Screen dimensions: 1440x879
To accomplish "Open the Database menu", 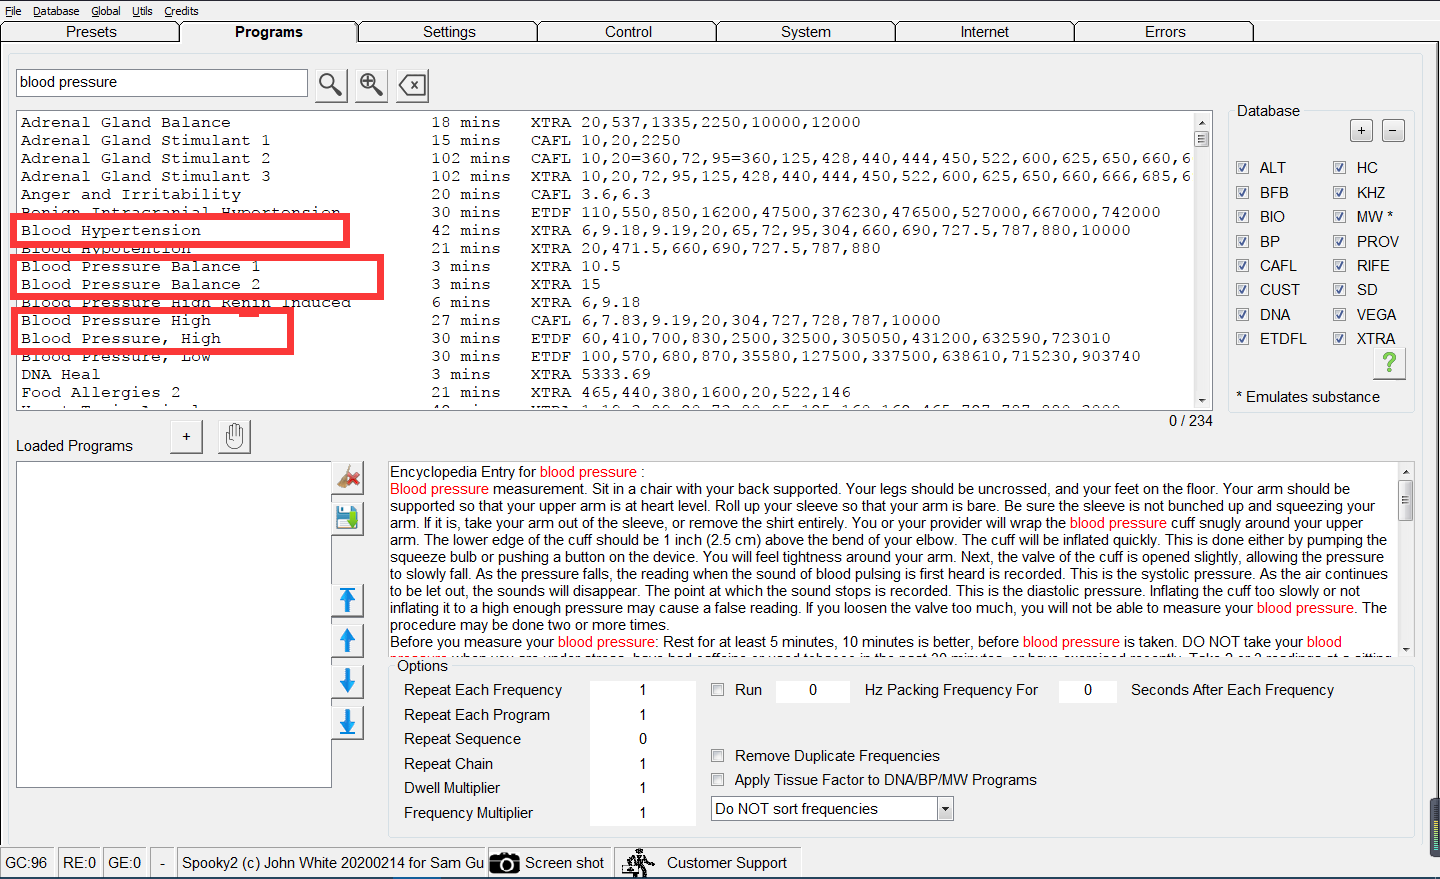I will point(56,11).
